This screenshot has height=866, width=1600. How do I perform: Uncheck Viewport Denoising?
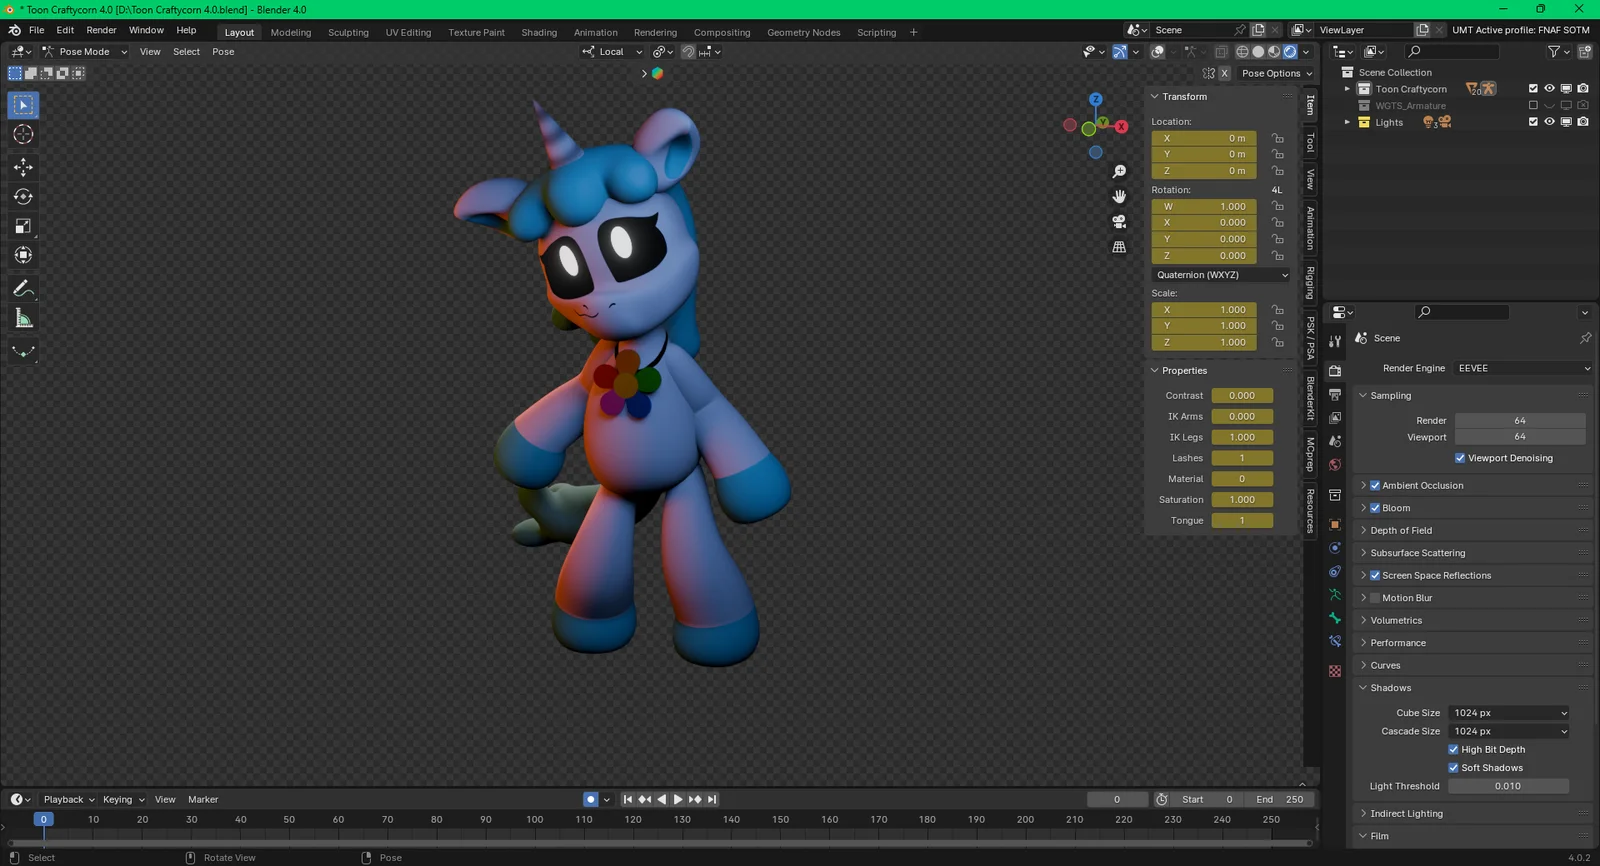1460,458
